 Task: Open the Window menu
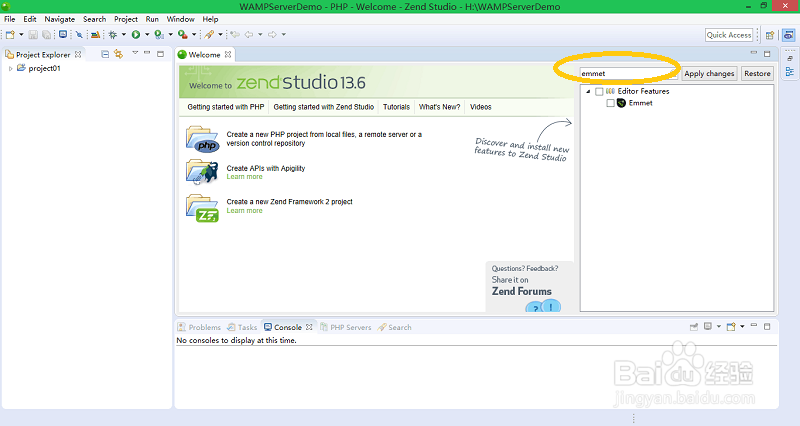181,19
